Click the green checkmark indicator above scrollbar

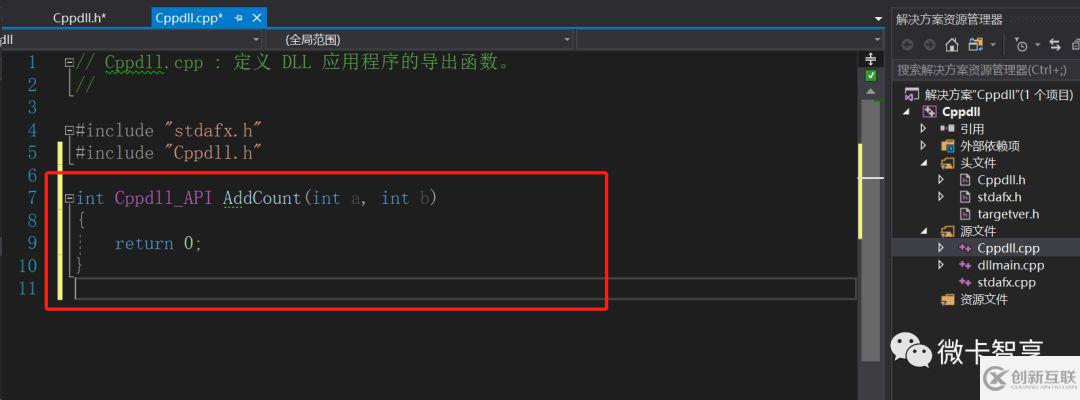[871, 76]
